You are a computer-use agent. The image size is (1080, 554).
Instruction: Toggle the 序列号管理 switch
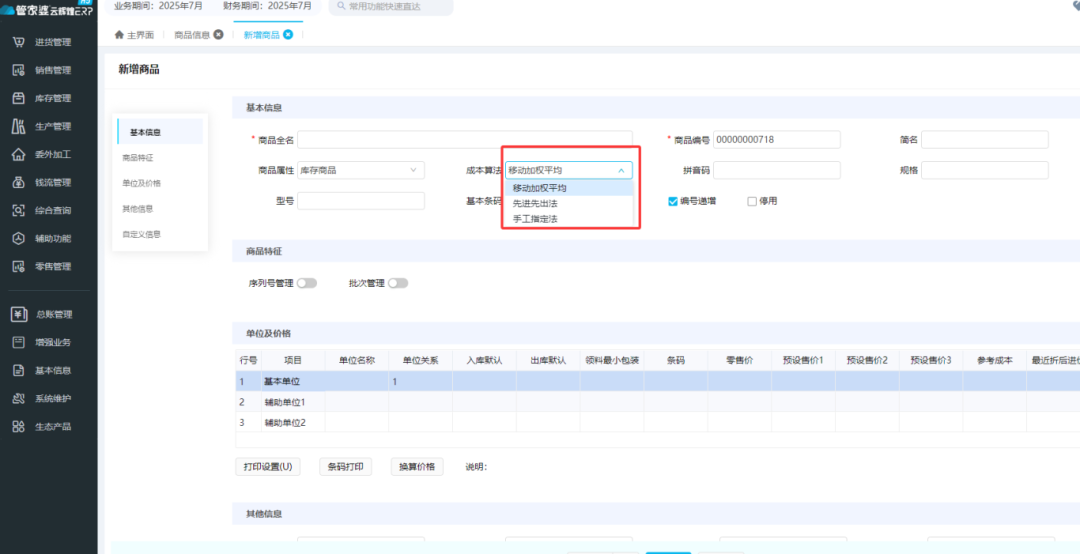pyautogui.click(x=307, y=283)
